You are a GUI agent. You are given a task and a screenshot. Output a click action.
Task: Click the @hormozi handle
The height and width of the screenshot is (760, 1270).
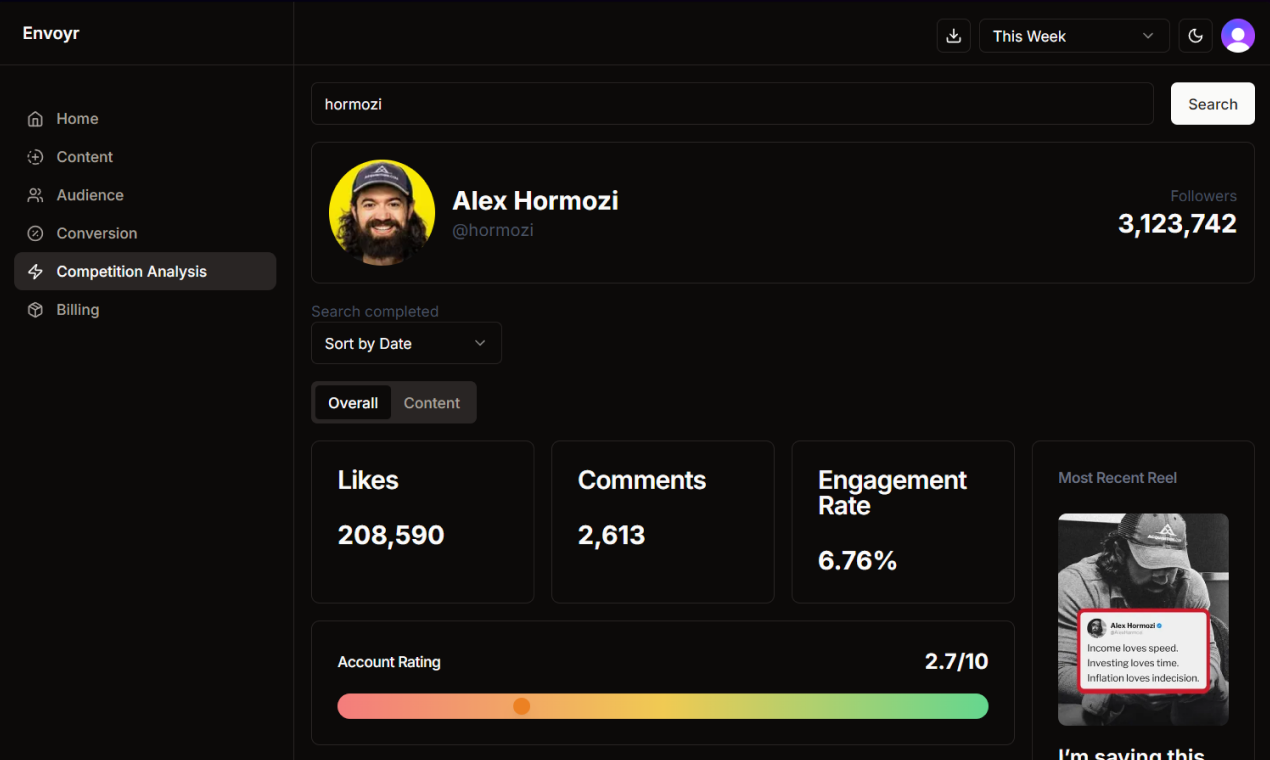click(x=493, y=230)
